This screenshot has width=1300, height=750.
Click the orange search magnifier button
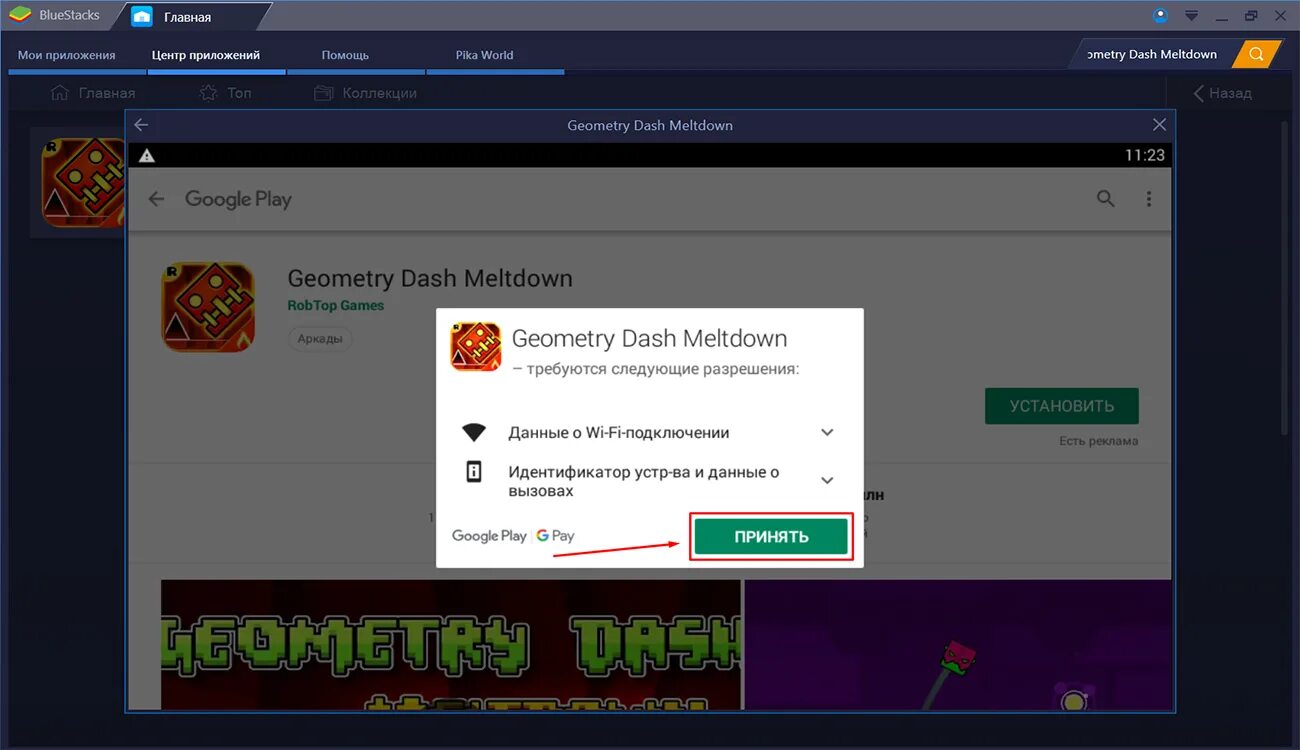pyautogui.click(x=1257, y=54)
